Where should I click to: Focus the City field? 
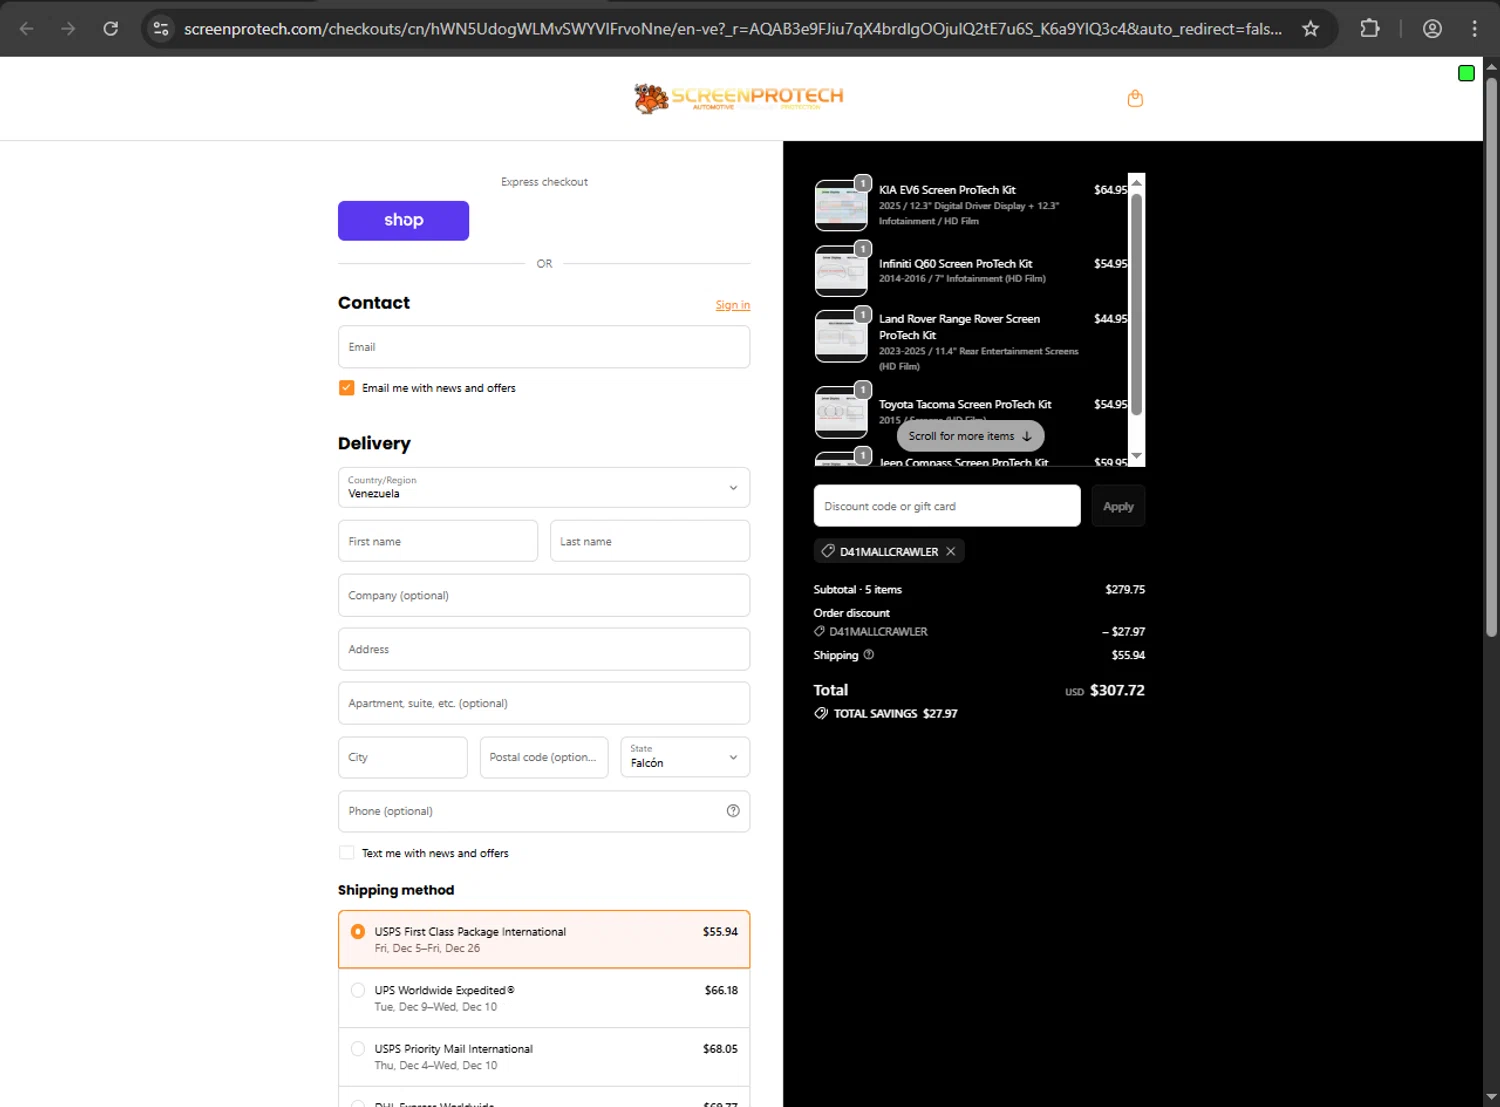click(403, 757)
